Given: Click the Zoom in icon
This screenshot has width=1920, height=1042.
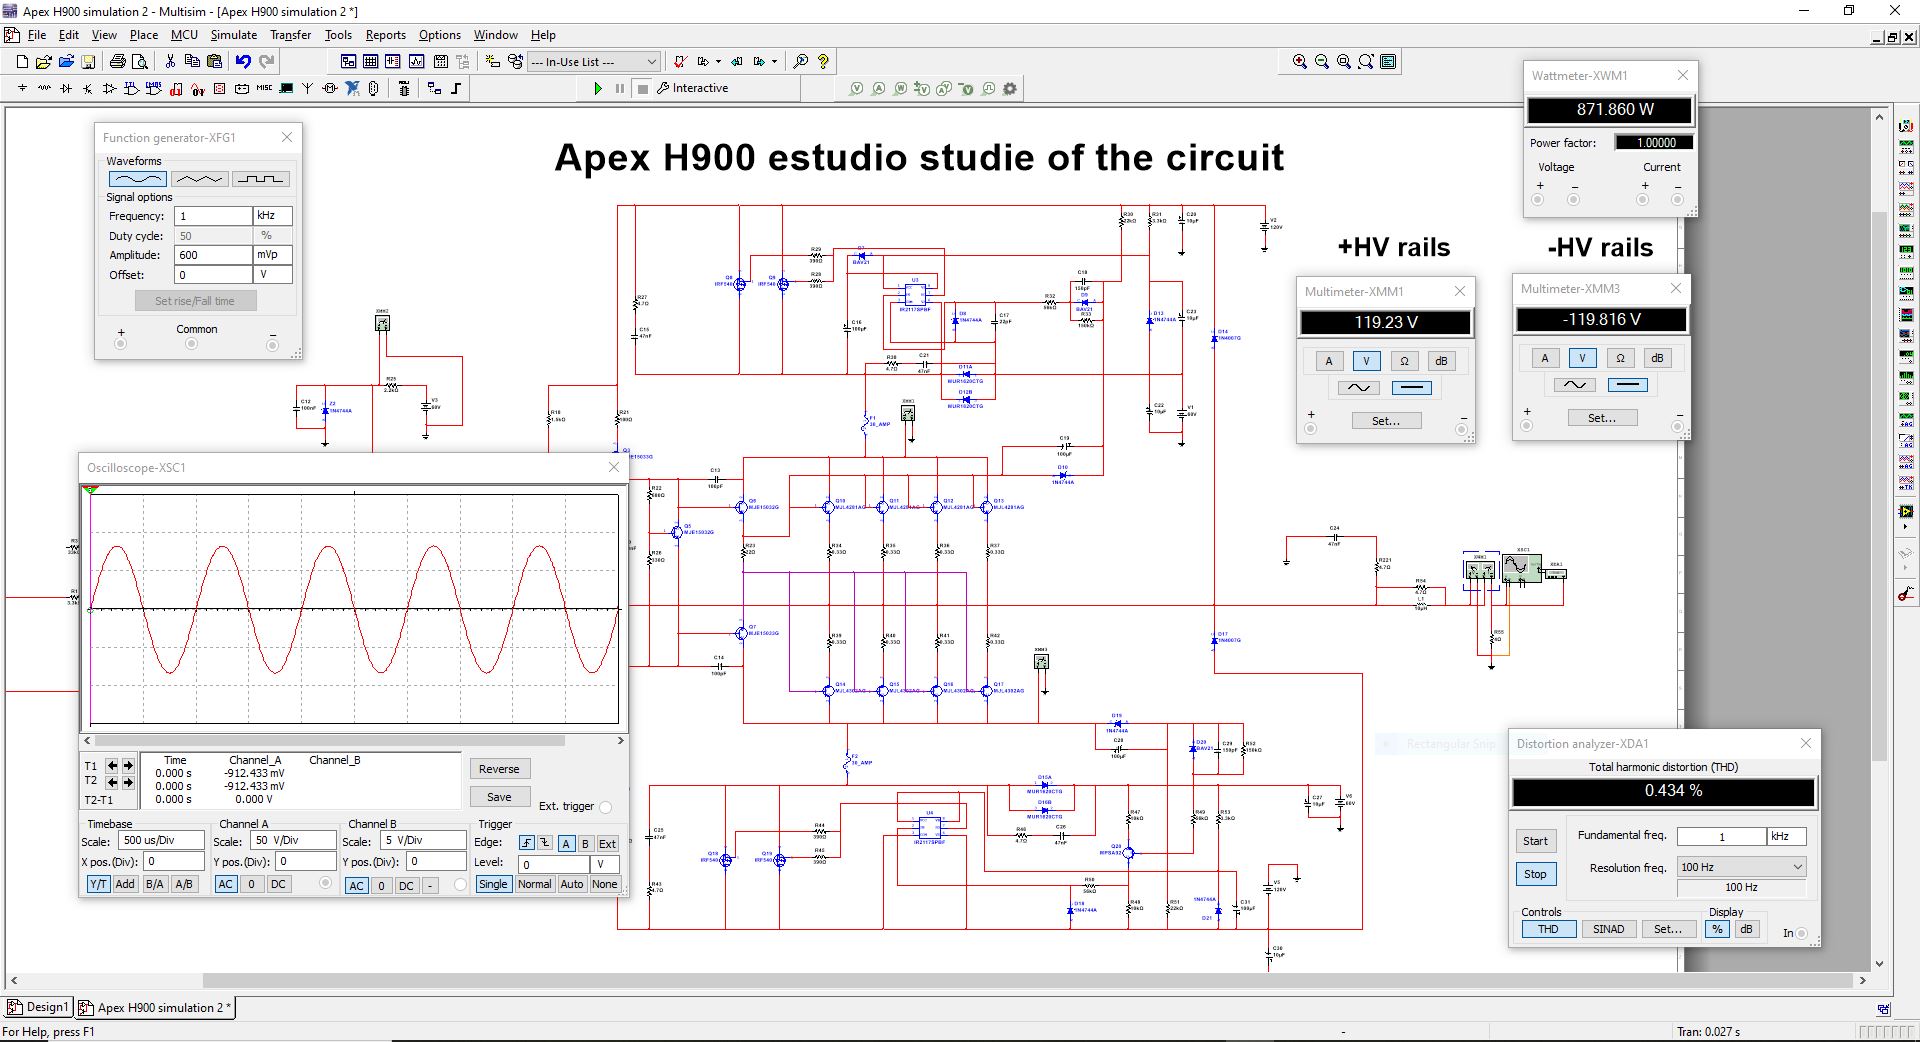Looking at the screenshot, I should click(x=1300, y=61).
